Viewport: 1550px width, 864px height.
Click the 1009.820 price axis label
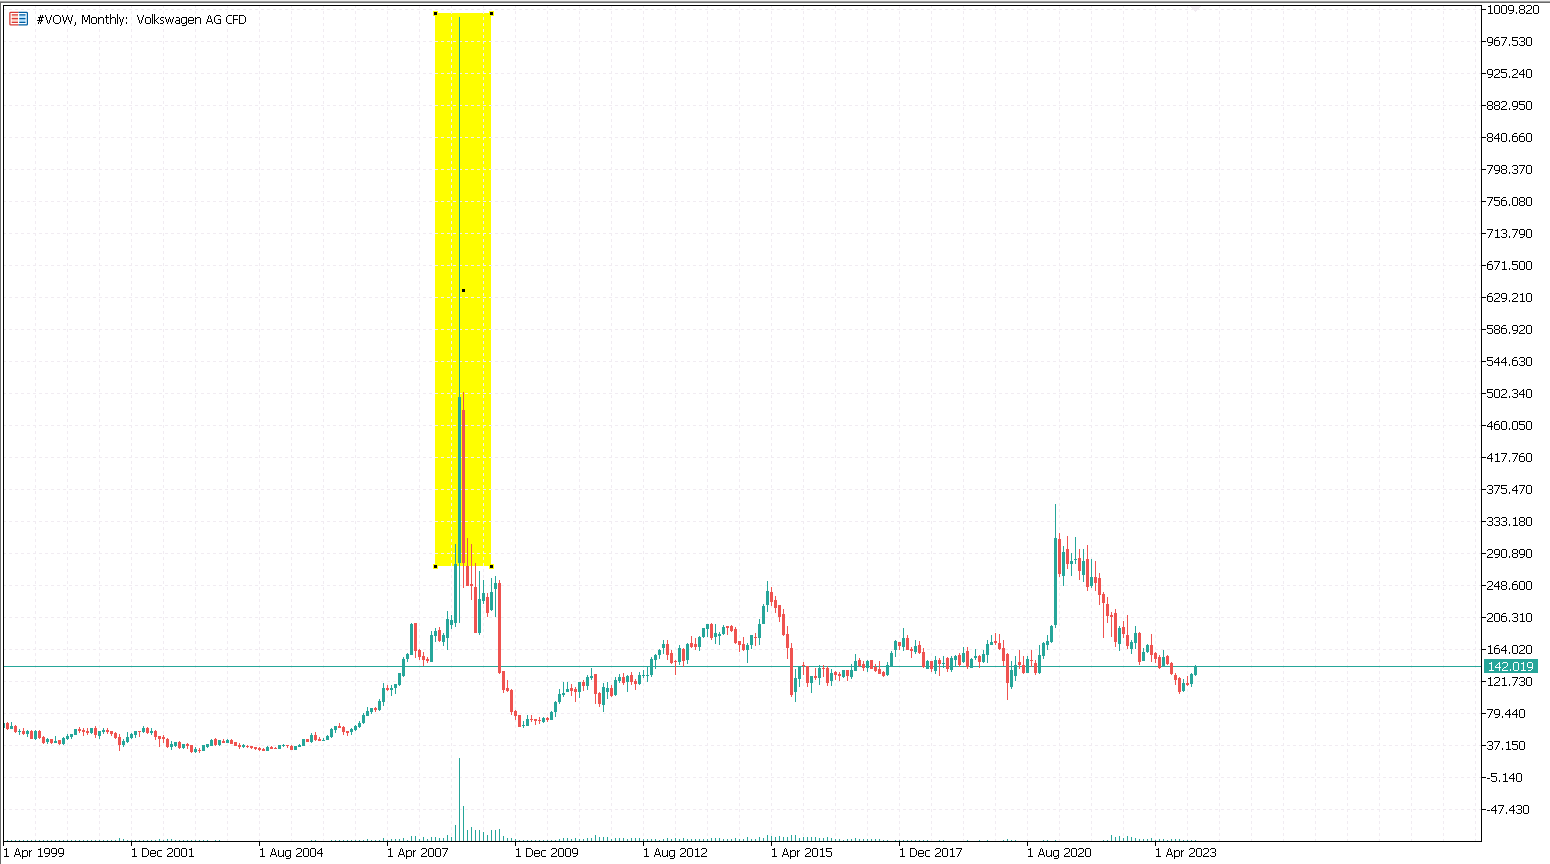(x=1513, y=10)
